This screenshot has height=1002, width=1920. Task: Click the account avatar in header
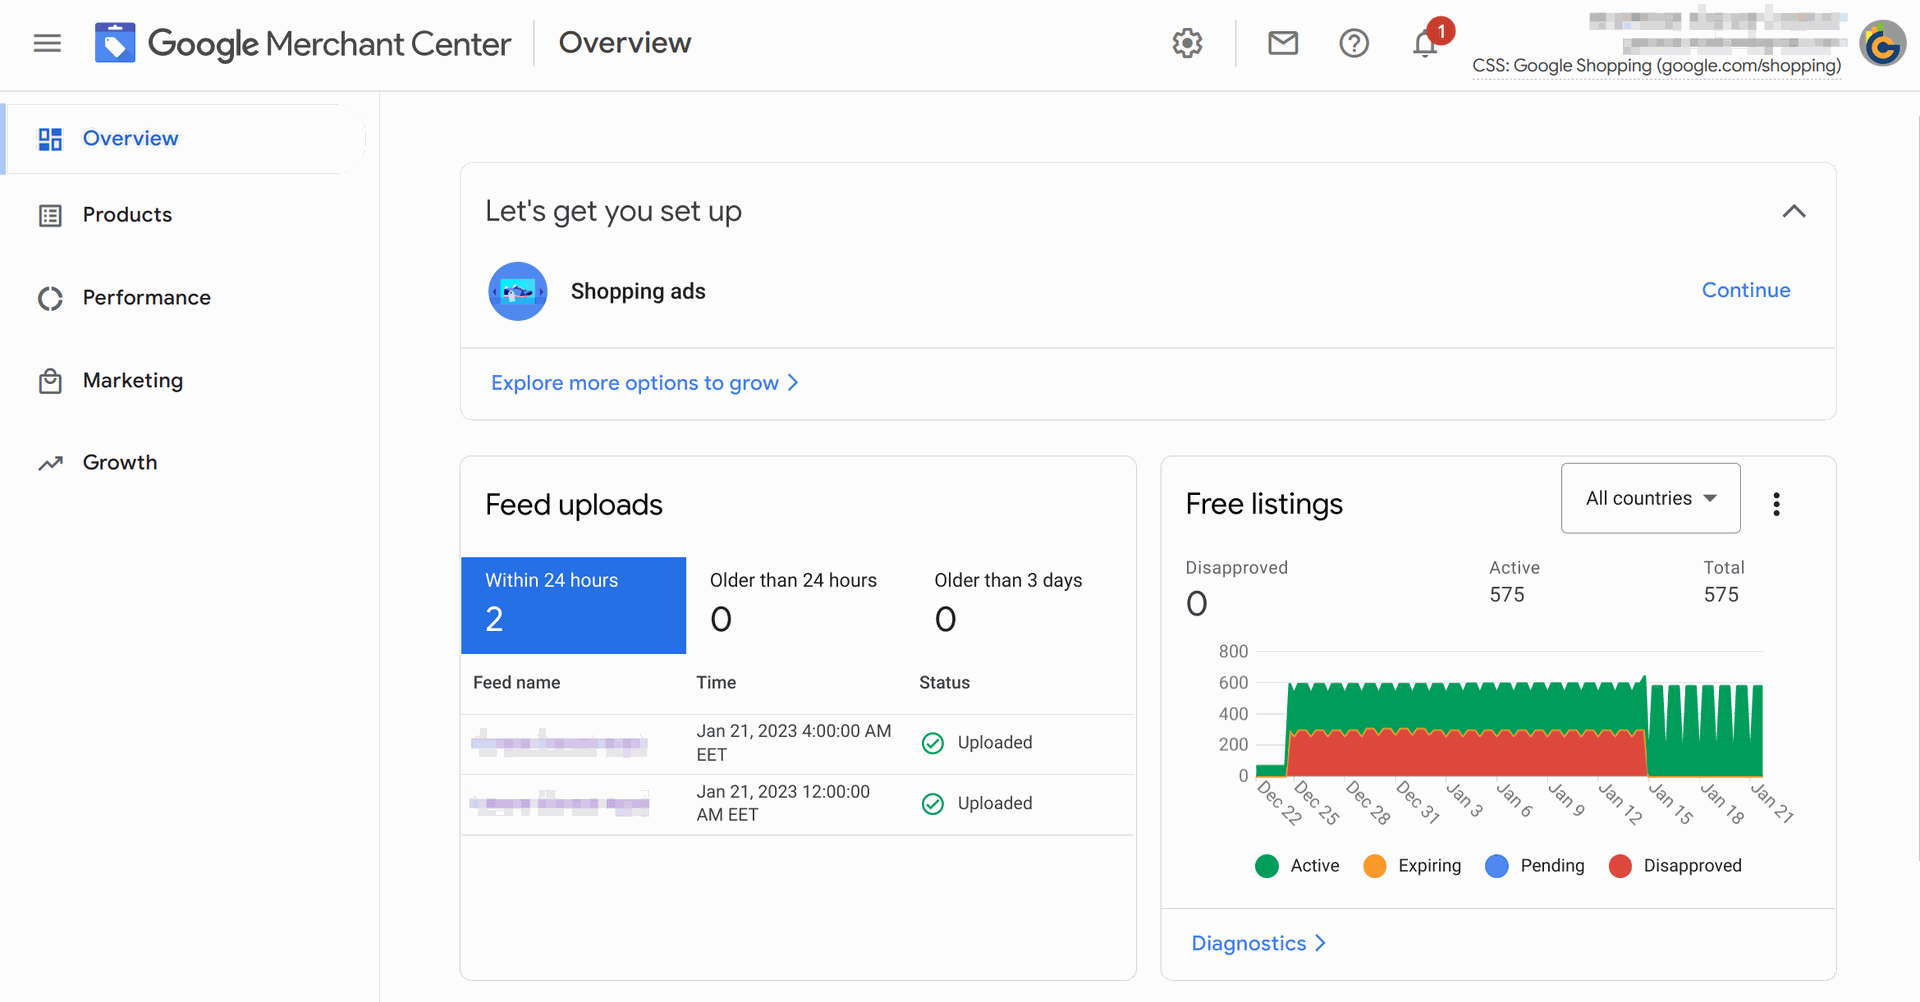1883,44
